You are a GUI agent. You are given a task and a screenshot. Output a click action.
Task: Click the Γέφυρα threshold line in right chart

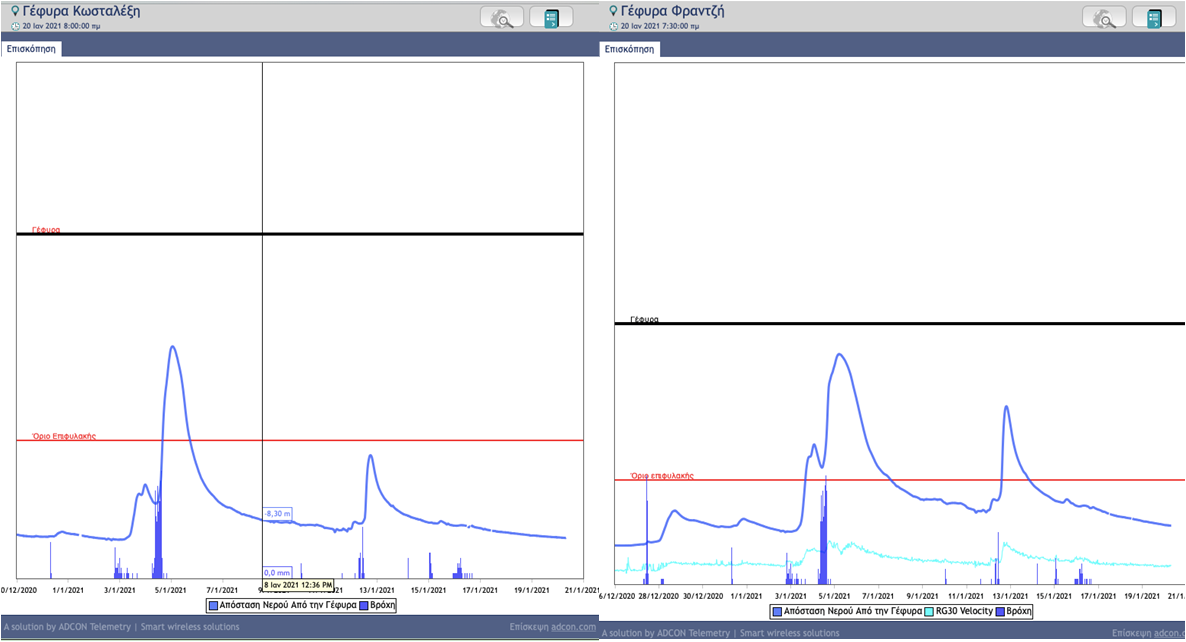(x=900, y=323)
